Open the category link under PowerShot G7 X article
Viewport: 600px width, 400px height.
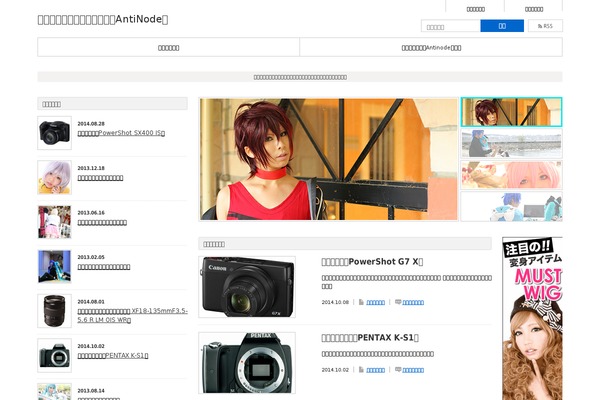tap(375, 302)
